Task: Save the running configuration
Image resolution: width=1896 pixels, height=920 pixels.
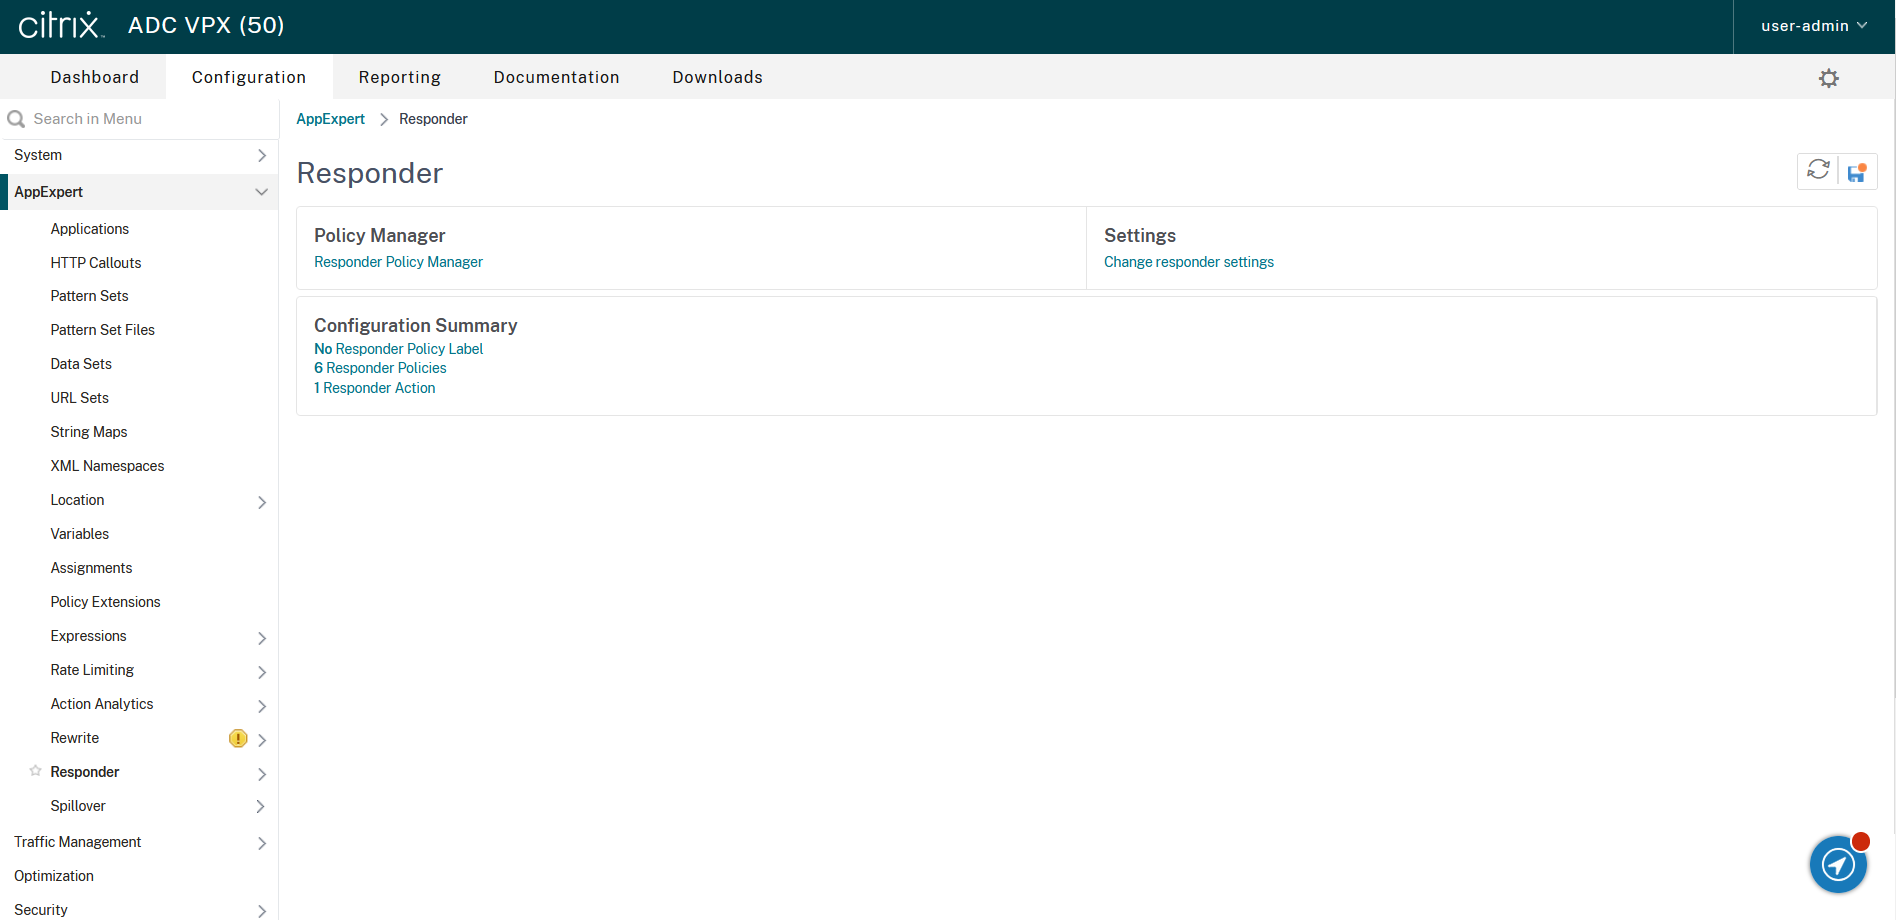Action: tap(1857, 172)
